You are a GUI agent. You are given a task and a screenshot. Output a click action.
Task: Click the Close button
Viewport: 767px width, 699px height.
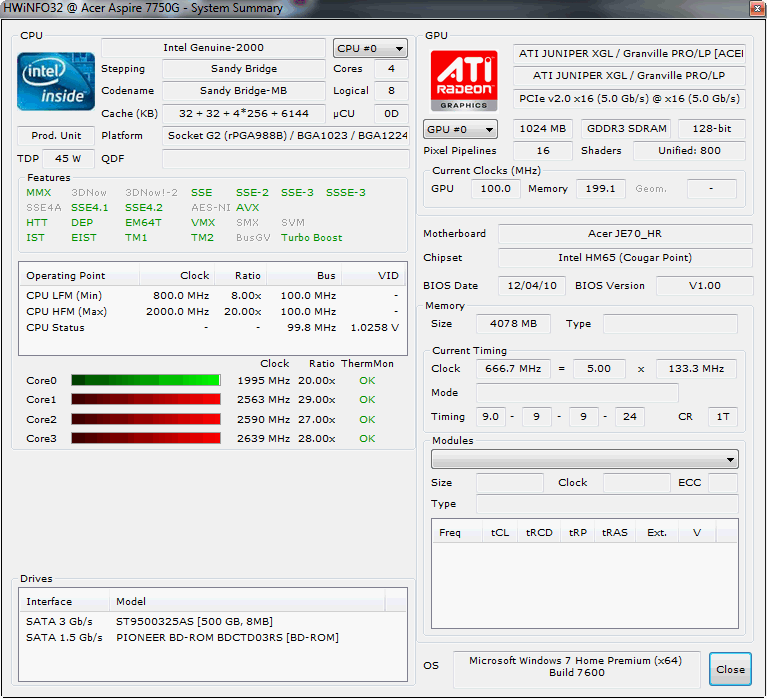pos(730,669)
